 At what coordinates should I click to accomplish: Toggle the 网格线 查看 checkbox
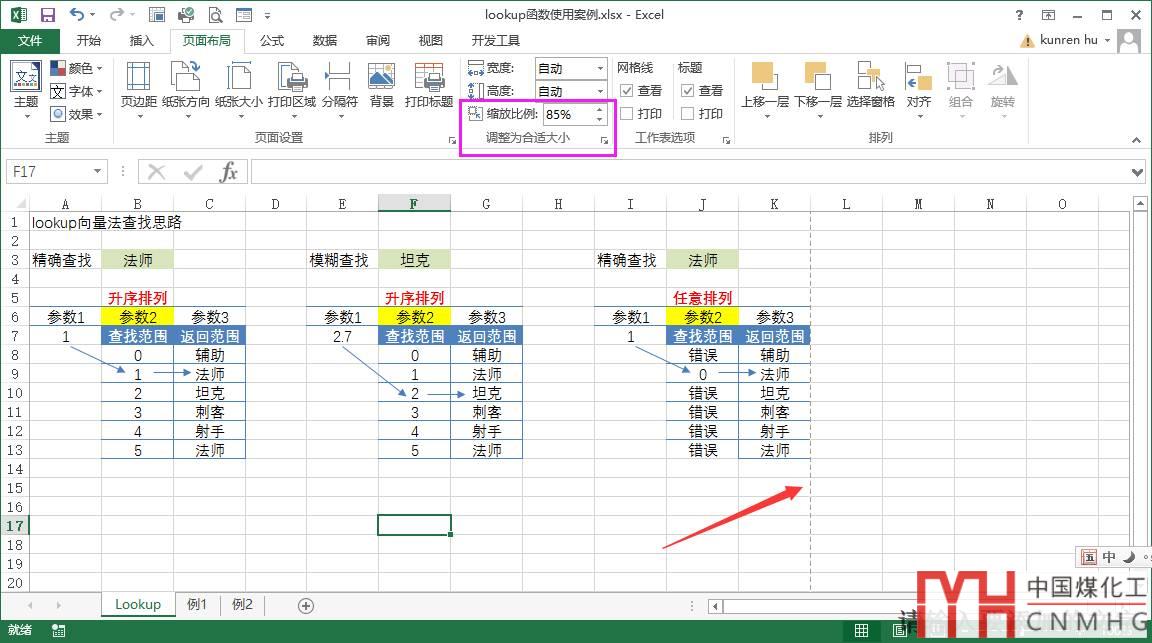pos(627,91)
